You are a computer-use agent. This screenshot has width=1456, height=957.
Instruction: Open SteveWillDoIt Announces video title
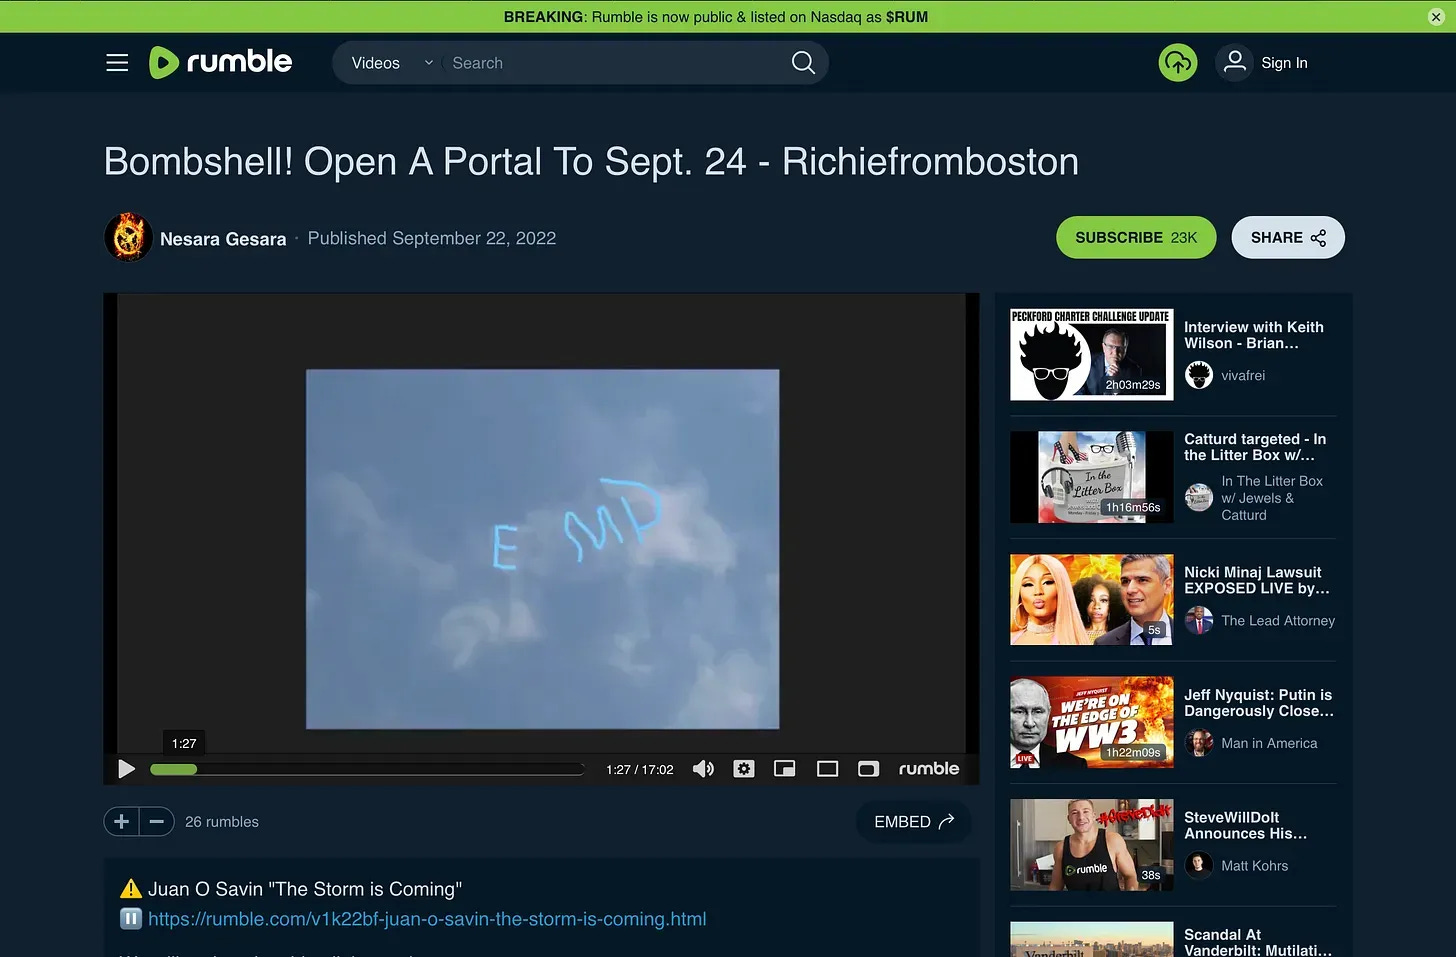[1246, 825]
